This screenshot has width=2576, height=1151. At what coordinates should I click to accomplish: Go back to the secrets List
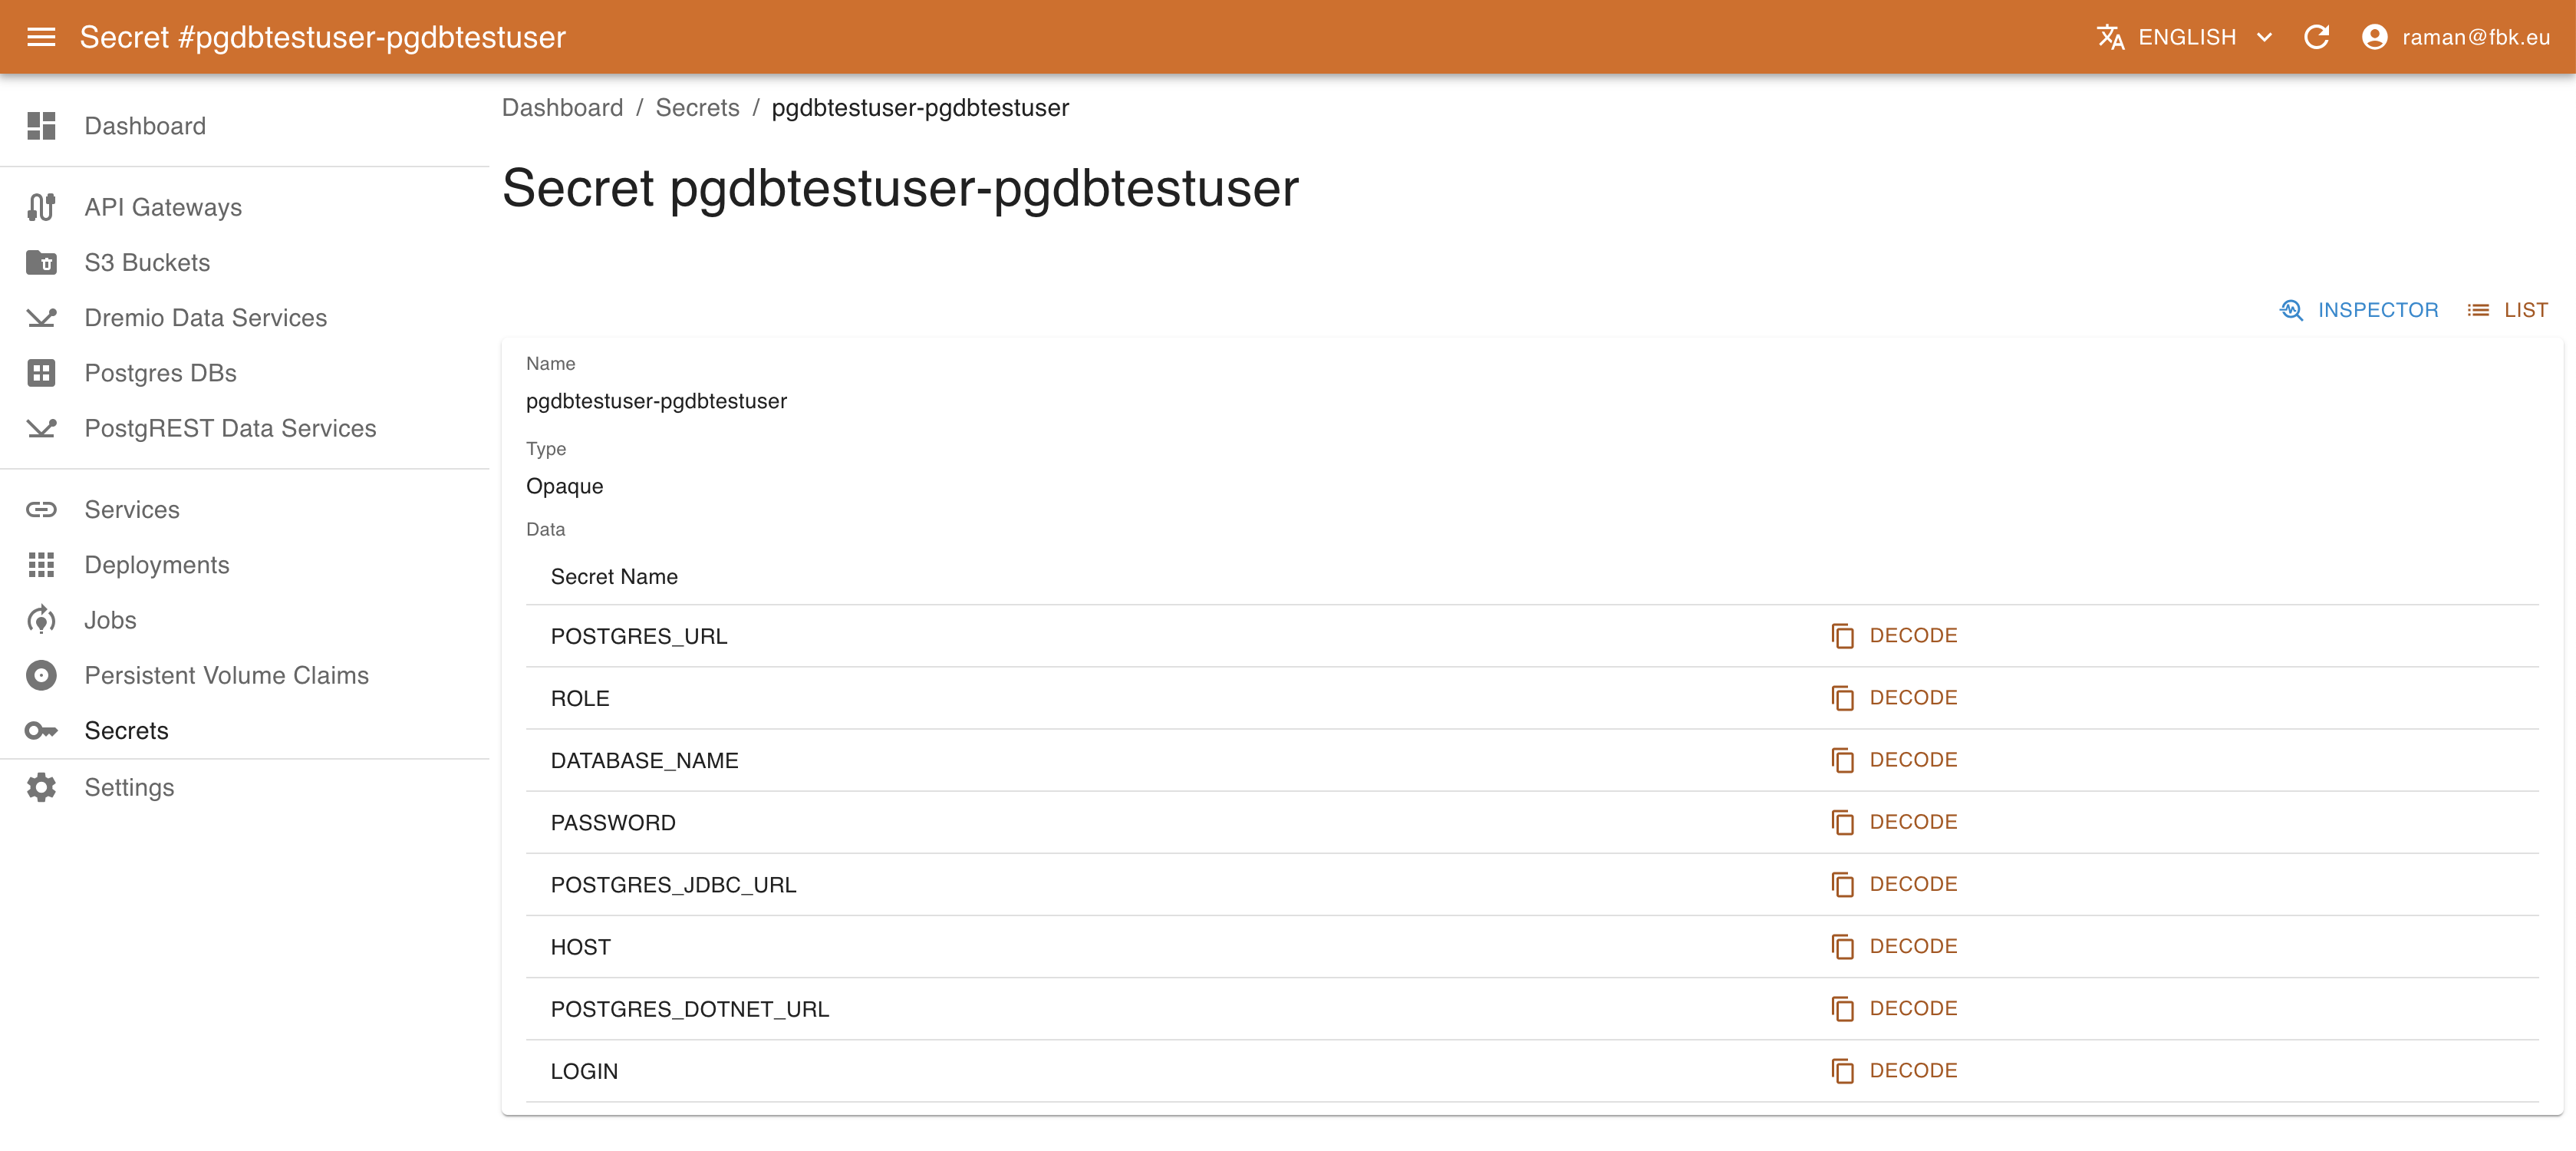2507,310
